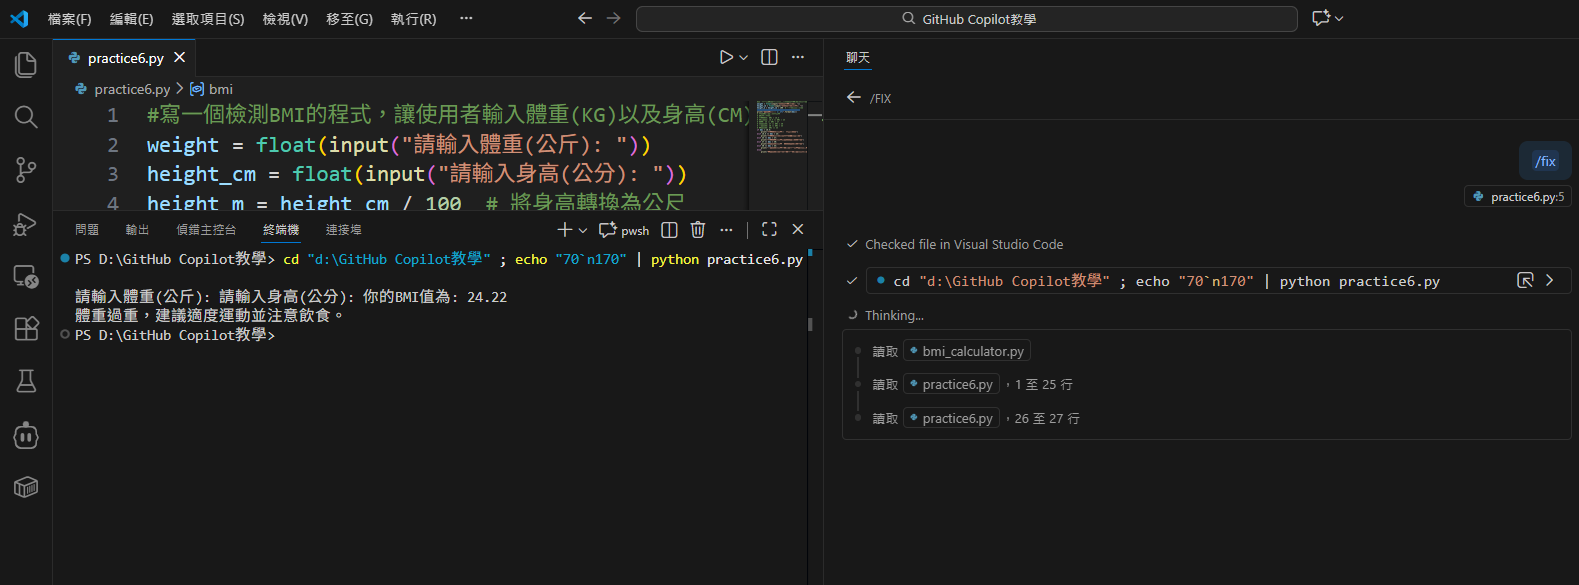Viewport: 1579px width, 585px height.
Task: Open Run and Debug view
Action: [x=26, y=224]
